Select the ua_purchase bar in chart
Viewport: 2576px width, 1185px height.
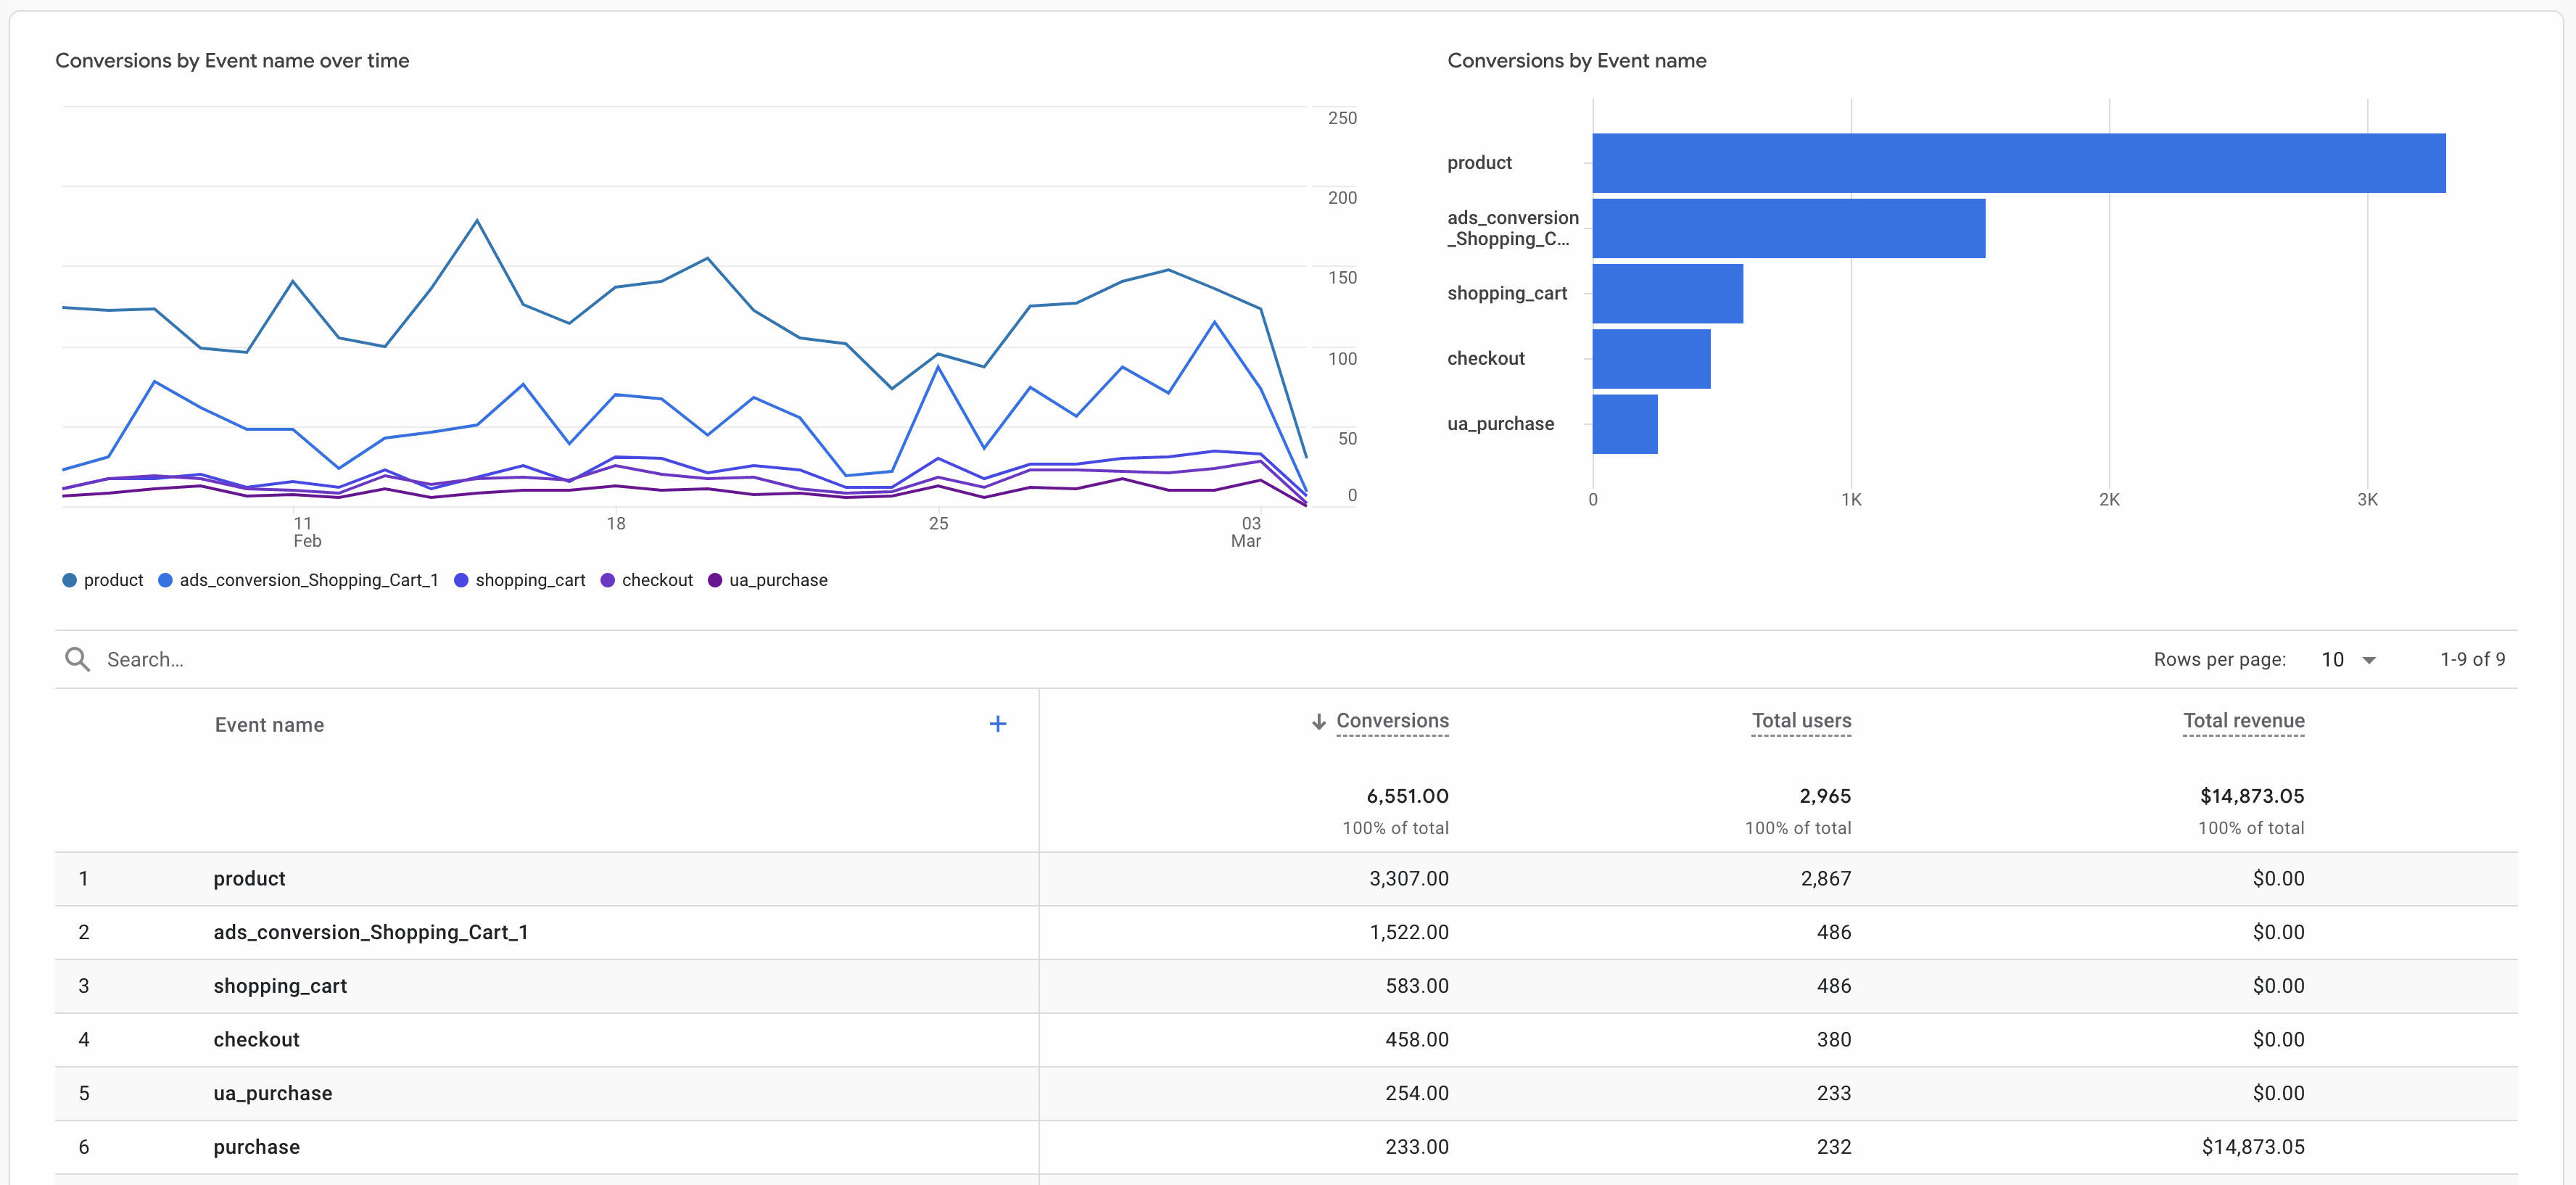1625,424
